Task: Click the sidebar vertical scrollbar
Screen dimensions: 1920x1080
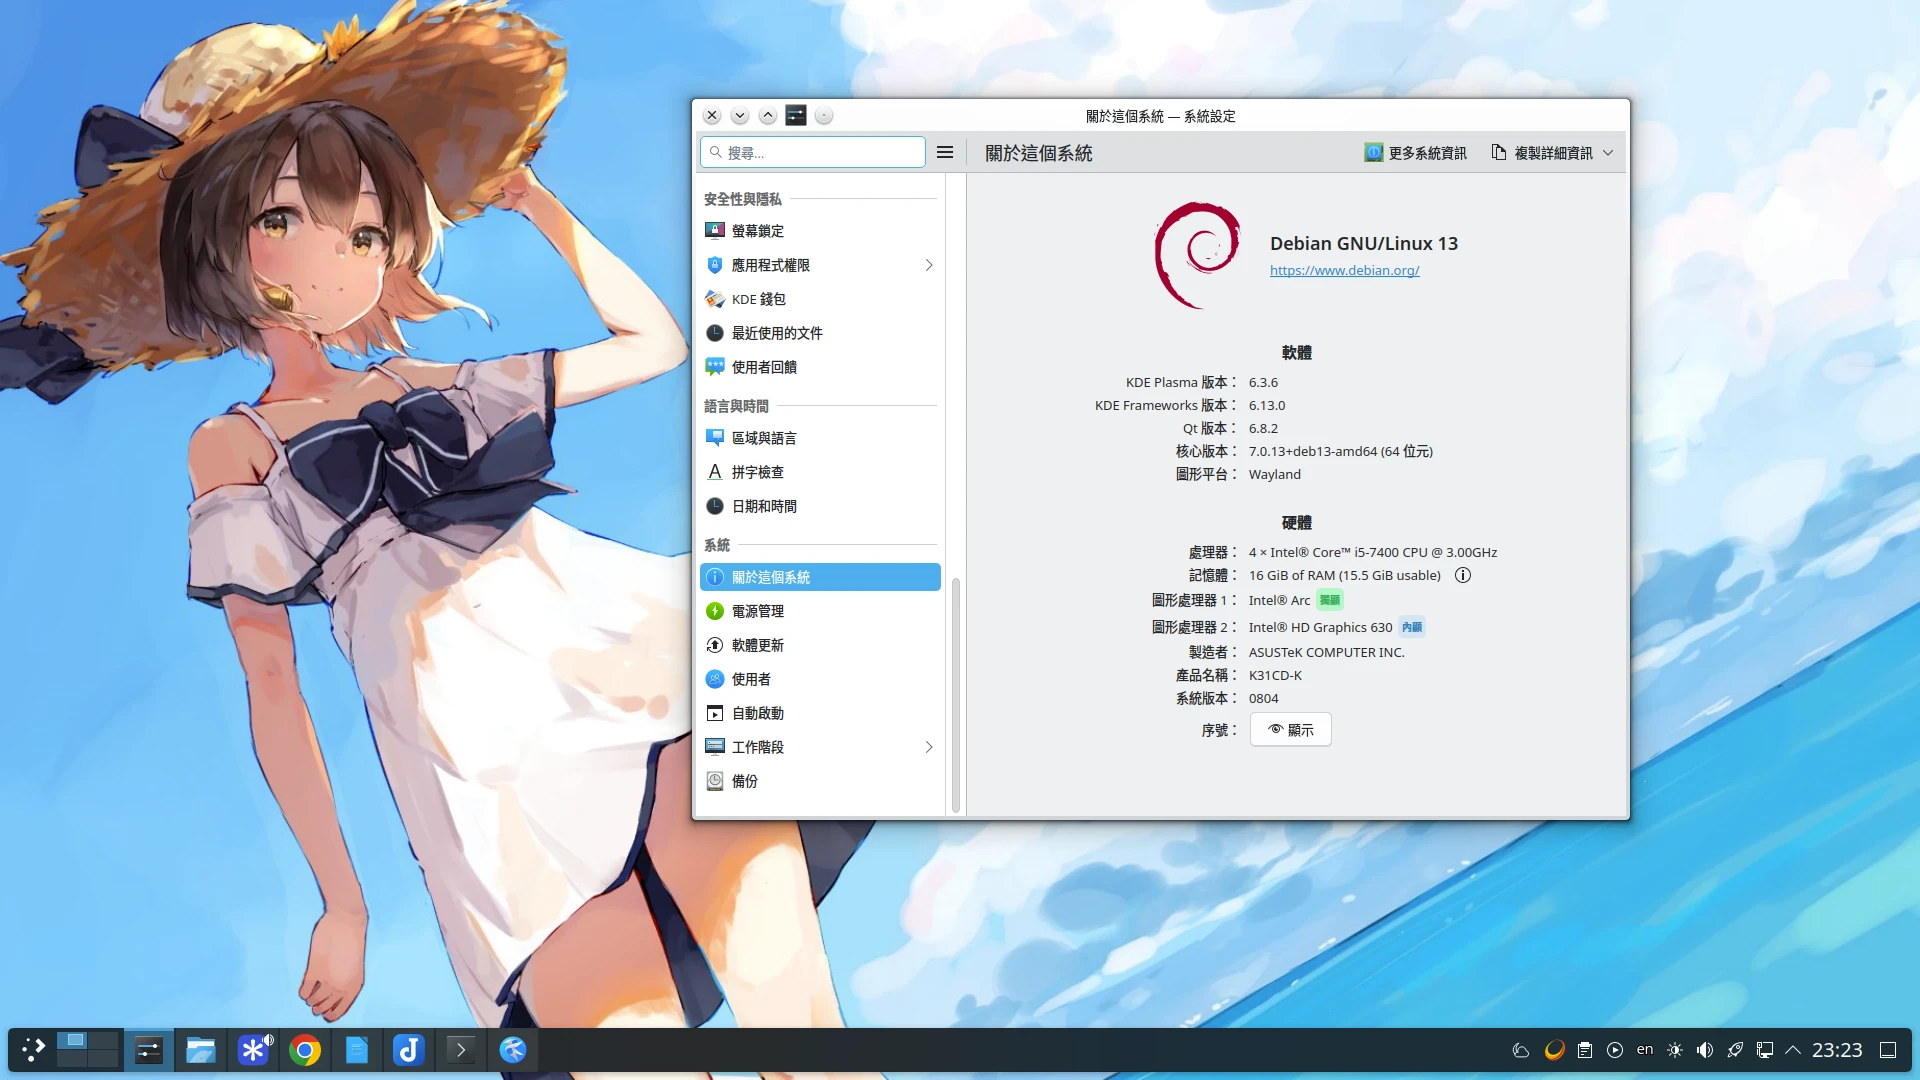Action: click(x=956, y=695)
